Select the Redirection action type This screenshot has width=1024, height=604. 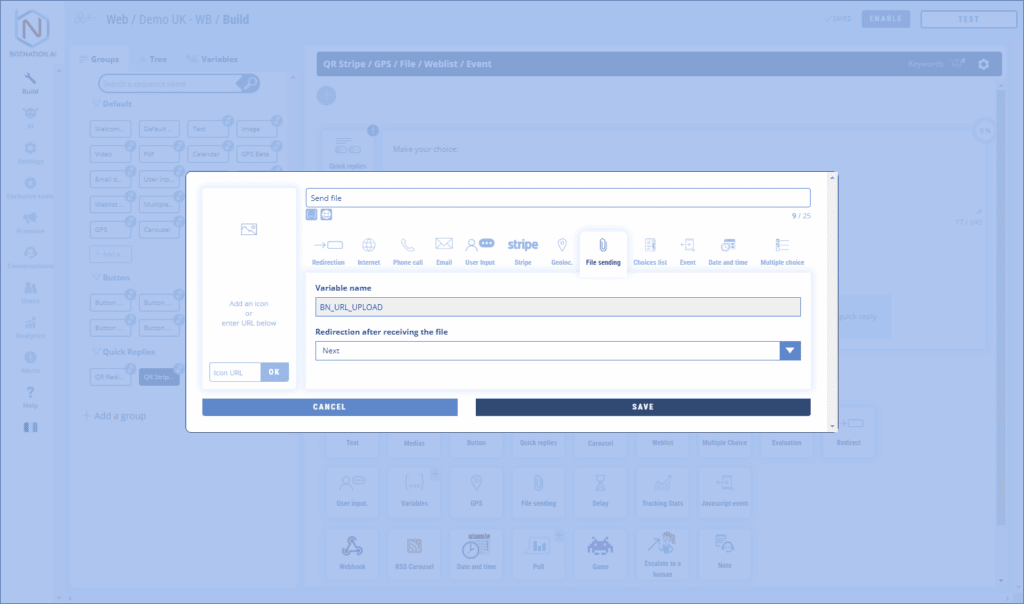(328, 250)
